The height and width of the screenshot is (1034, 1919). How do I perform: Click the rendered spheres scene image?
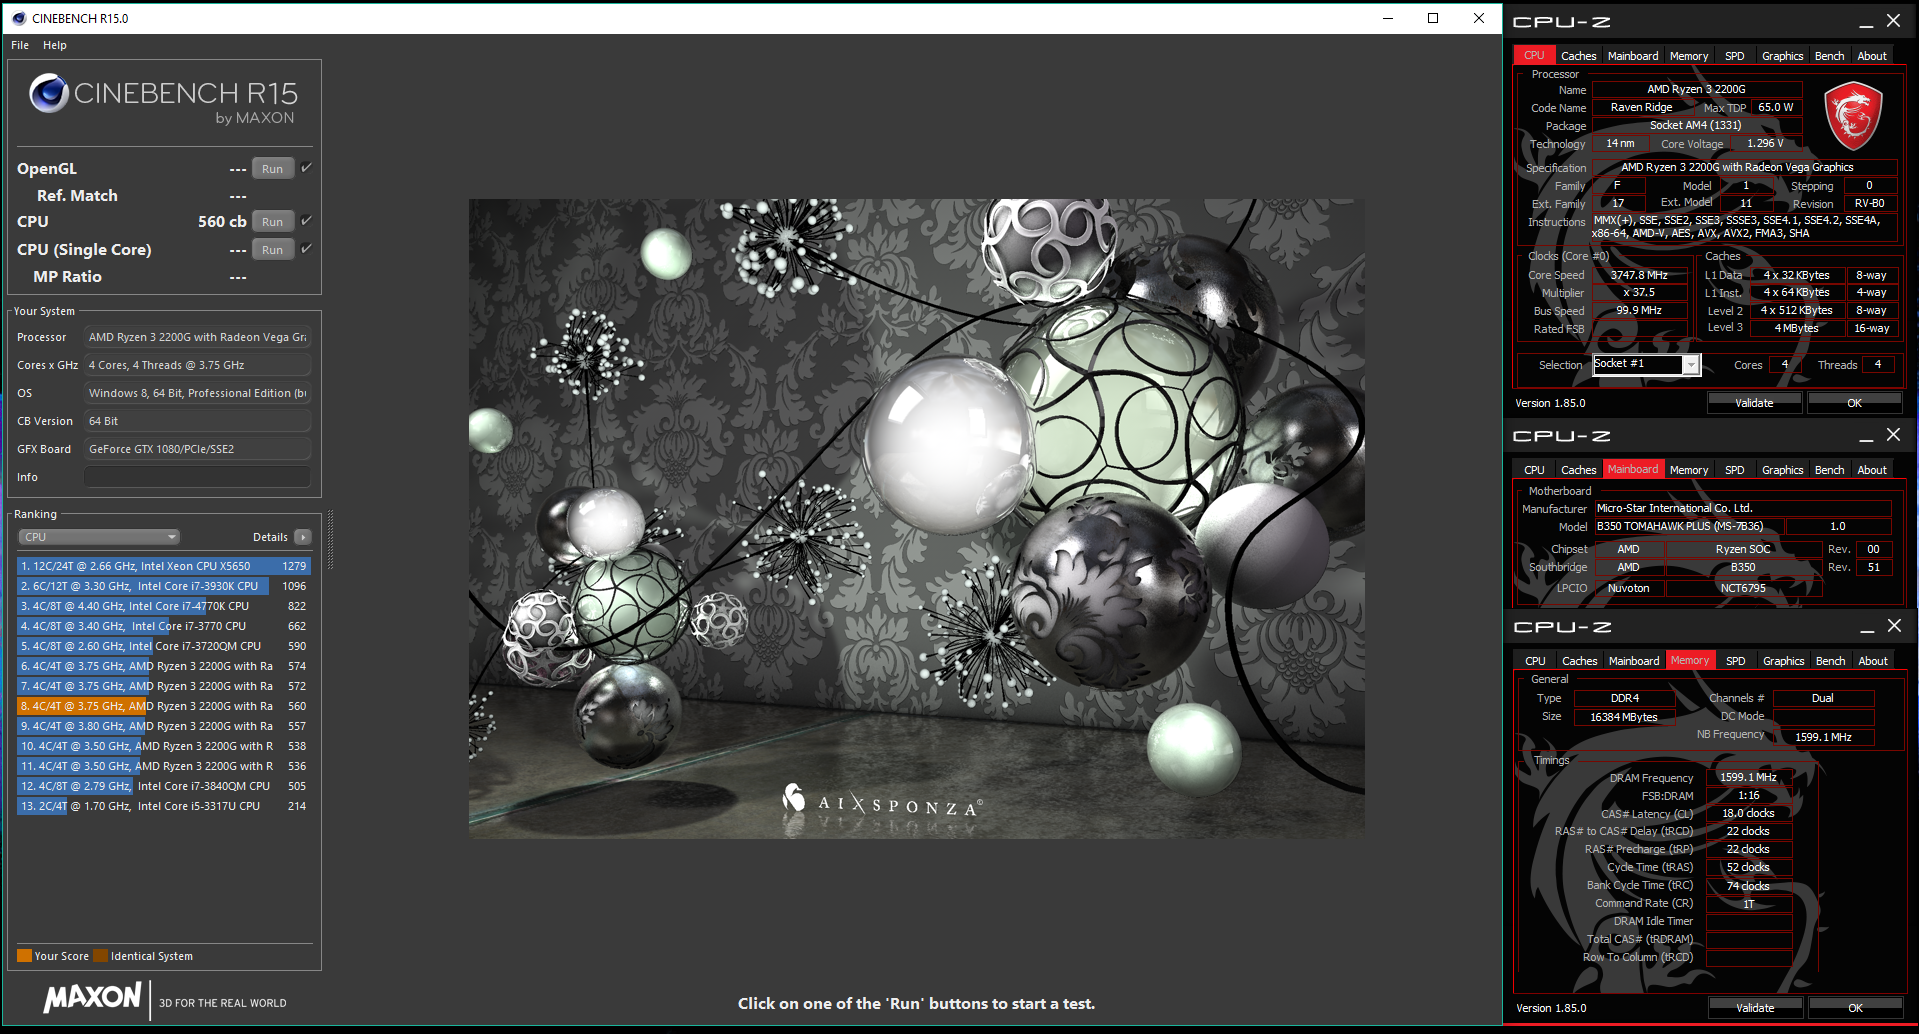[916, 518]
